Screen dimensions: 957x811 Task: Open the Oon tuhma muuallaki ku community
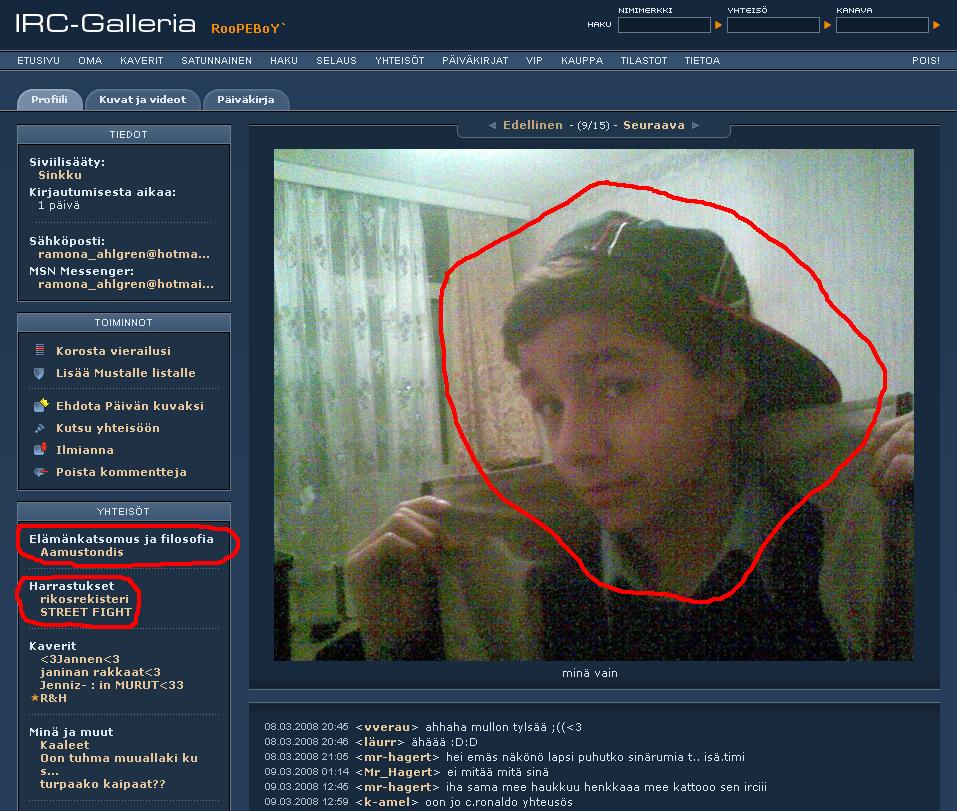coord(119,764)
